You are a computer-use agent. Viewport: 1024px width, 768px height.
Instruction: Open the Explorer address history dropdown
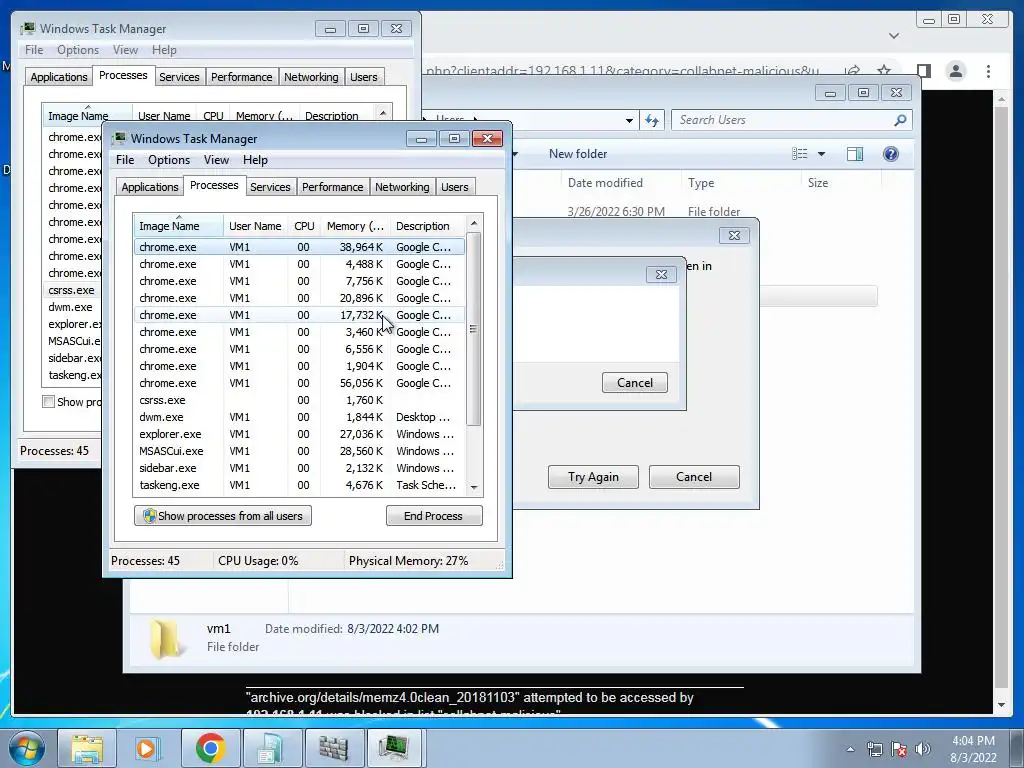tap(629, 120)
